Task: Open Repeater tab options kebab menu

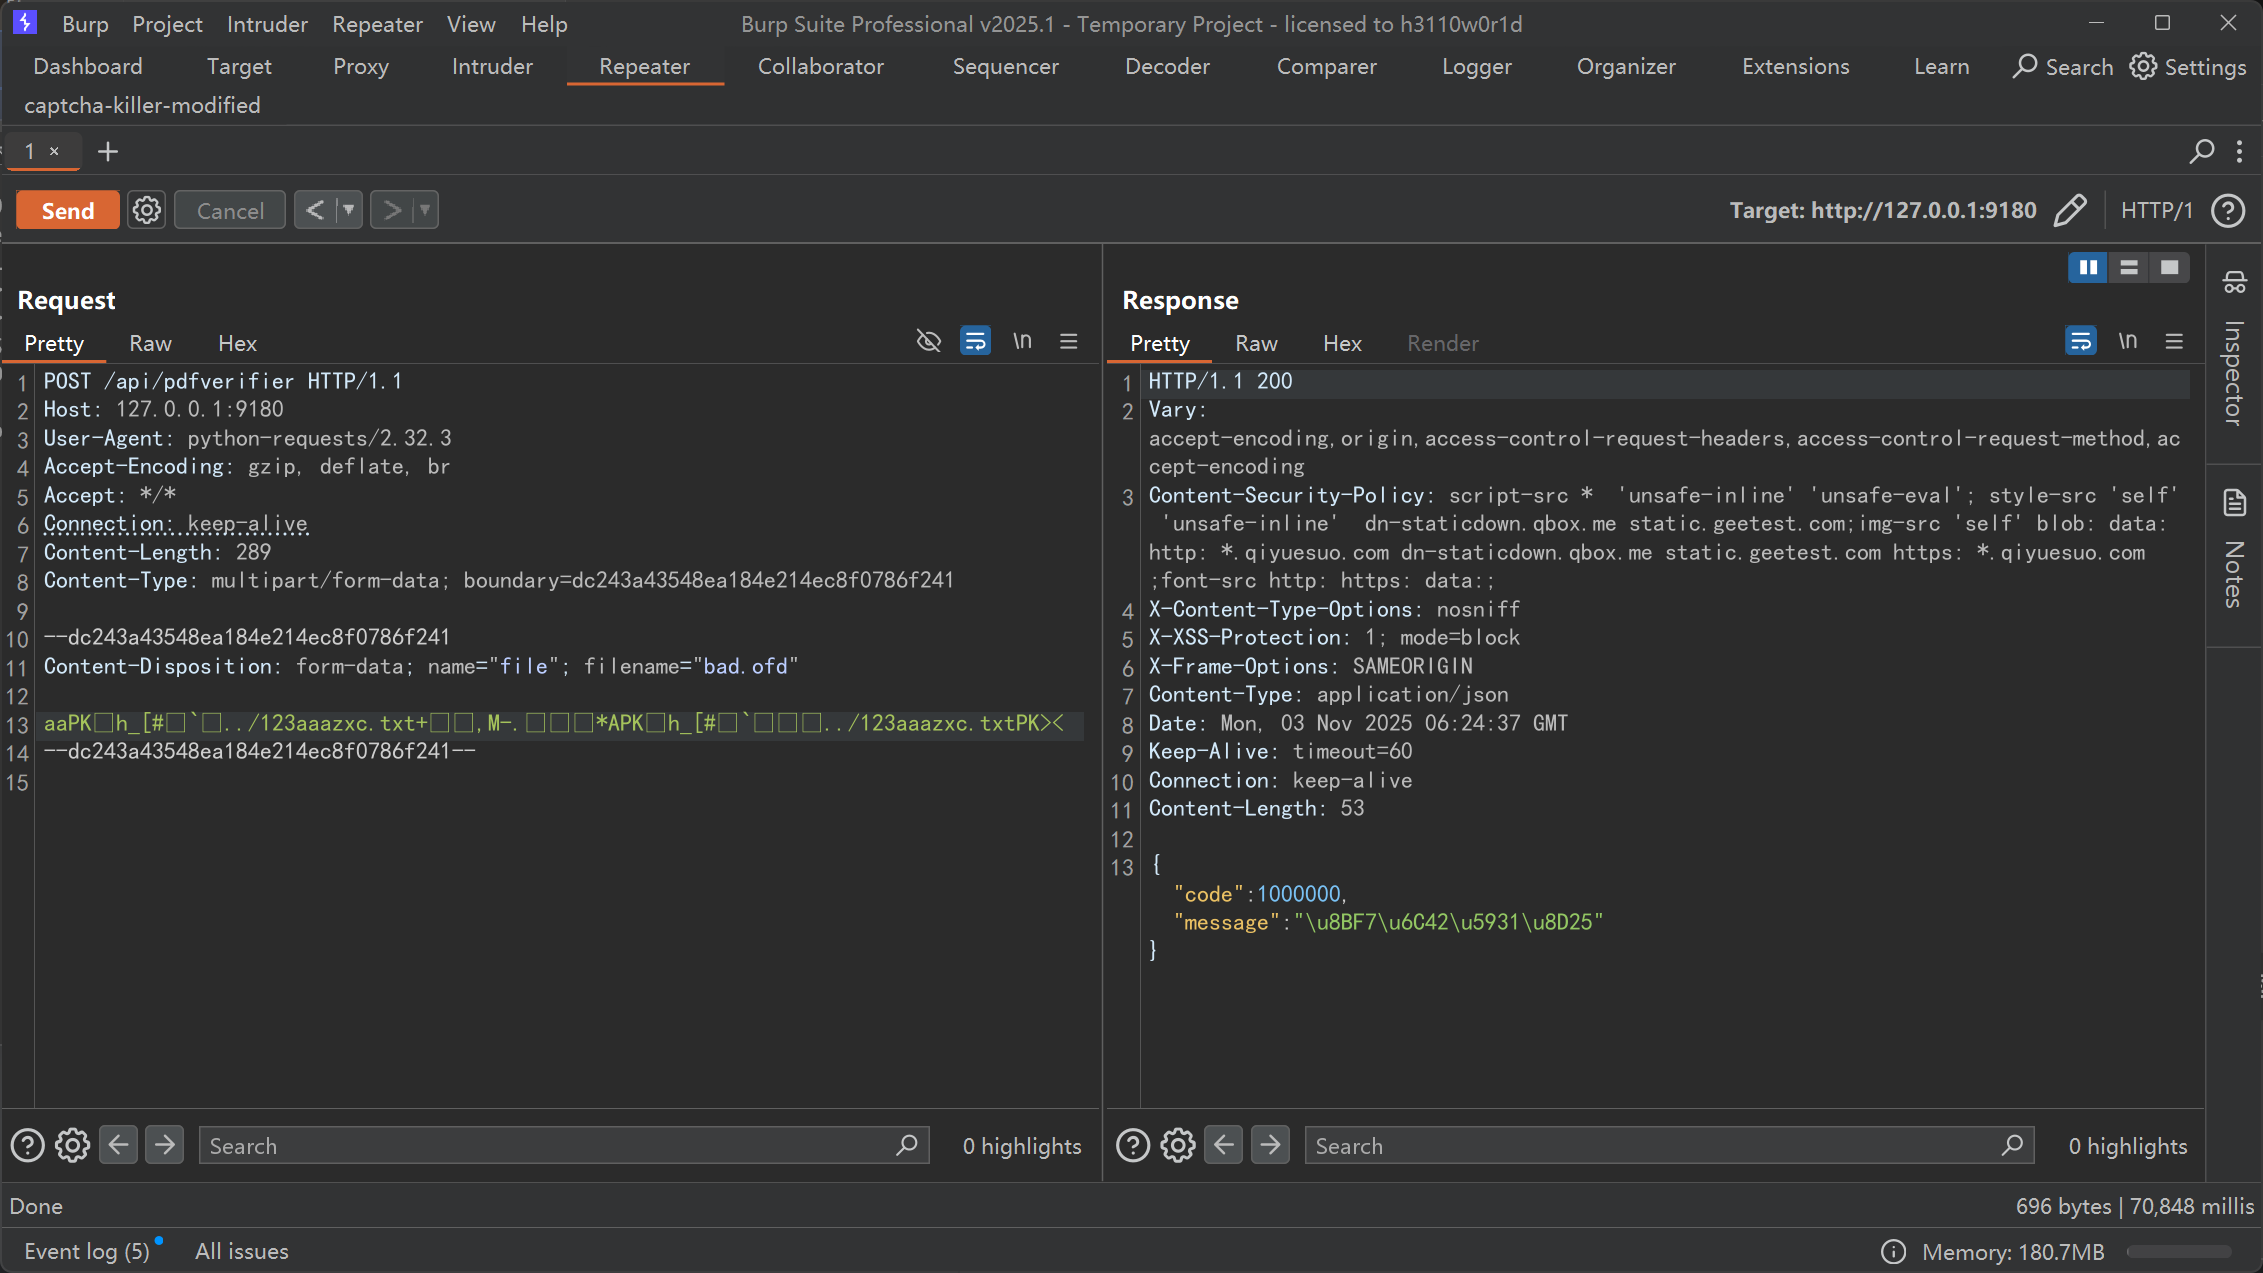Action: pos(2240,151)
